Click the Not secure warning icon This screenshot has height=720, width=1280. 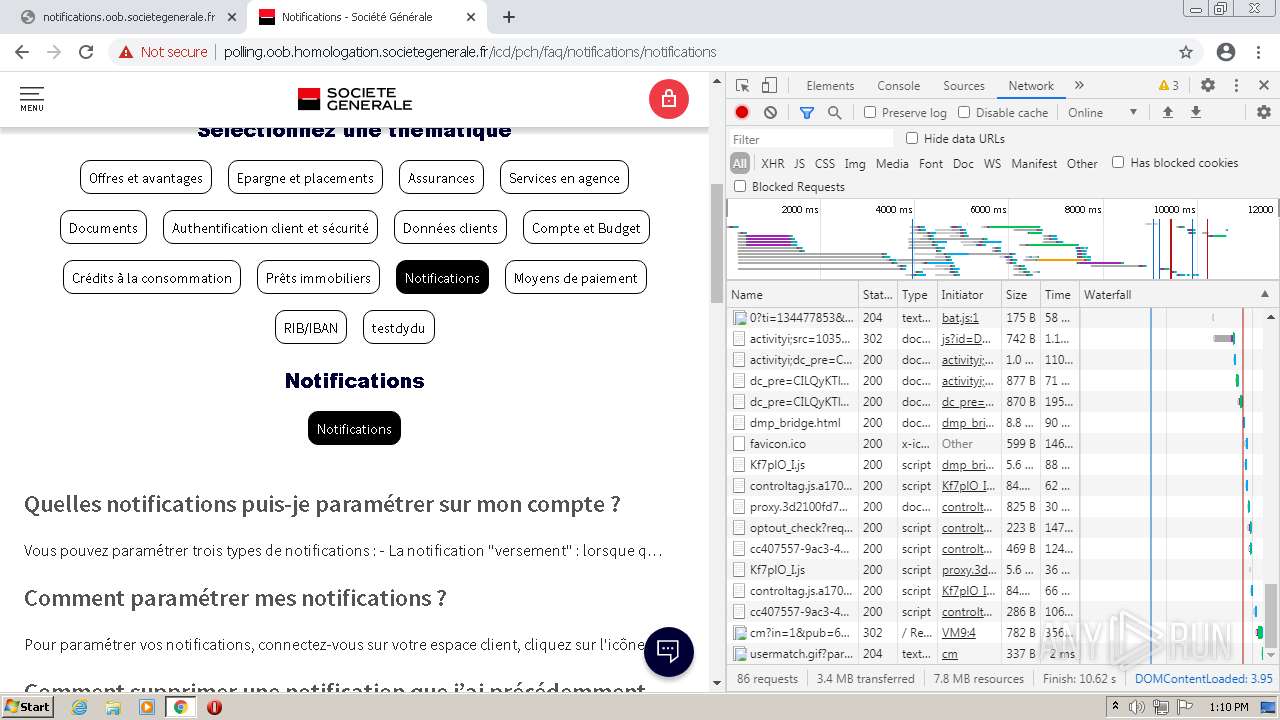[126, 52]
